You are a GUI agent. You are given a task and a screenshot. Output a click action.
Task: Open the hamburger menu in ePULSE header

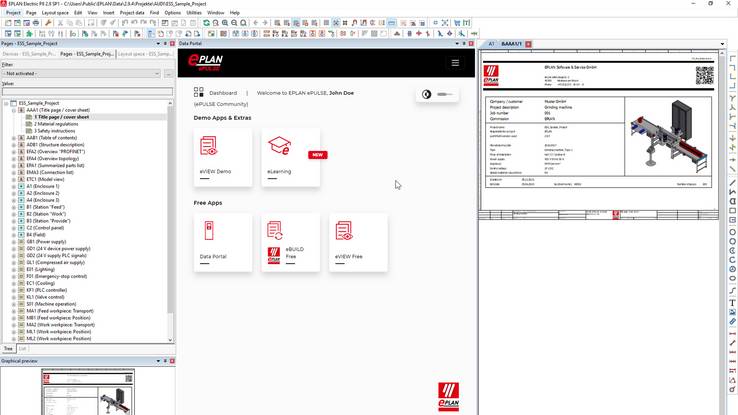pos(455,63)
